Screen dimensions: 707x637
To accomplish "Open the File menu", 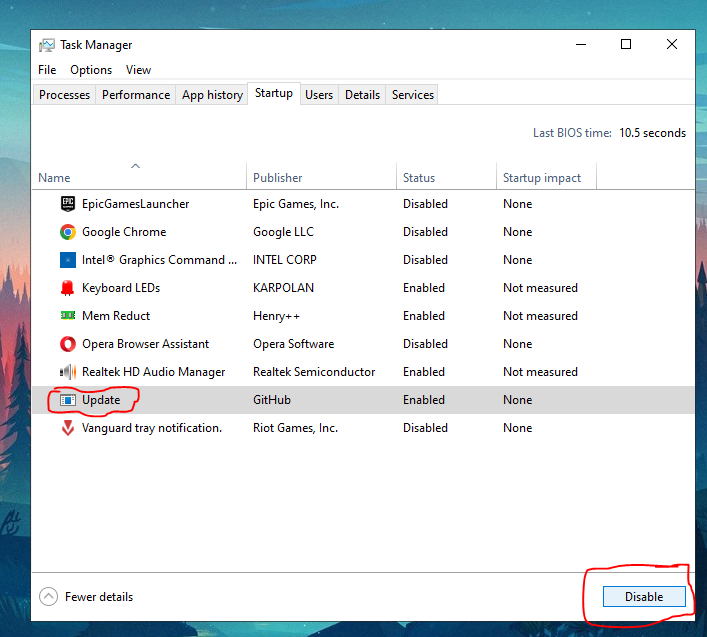I will [47, 70].
